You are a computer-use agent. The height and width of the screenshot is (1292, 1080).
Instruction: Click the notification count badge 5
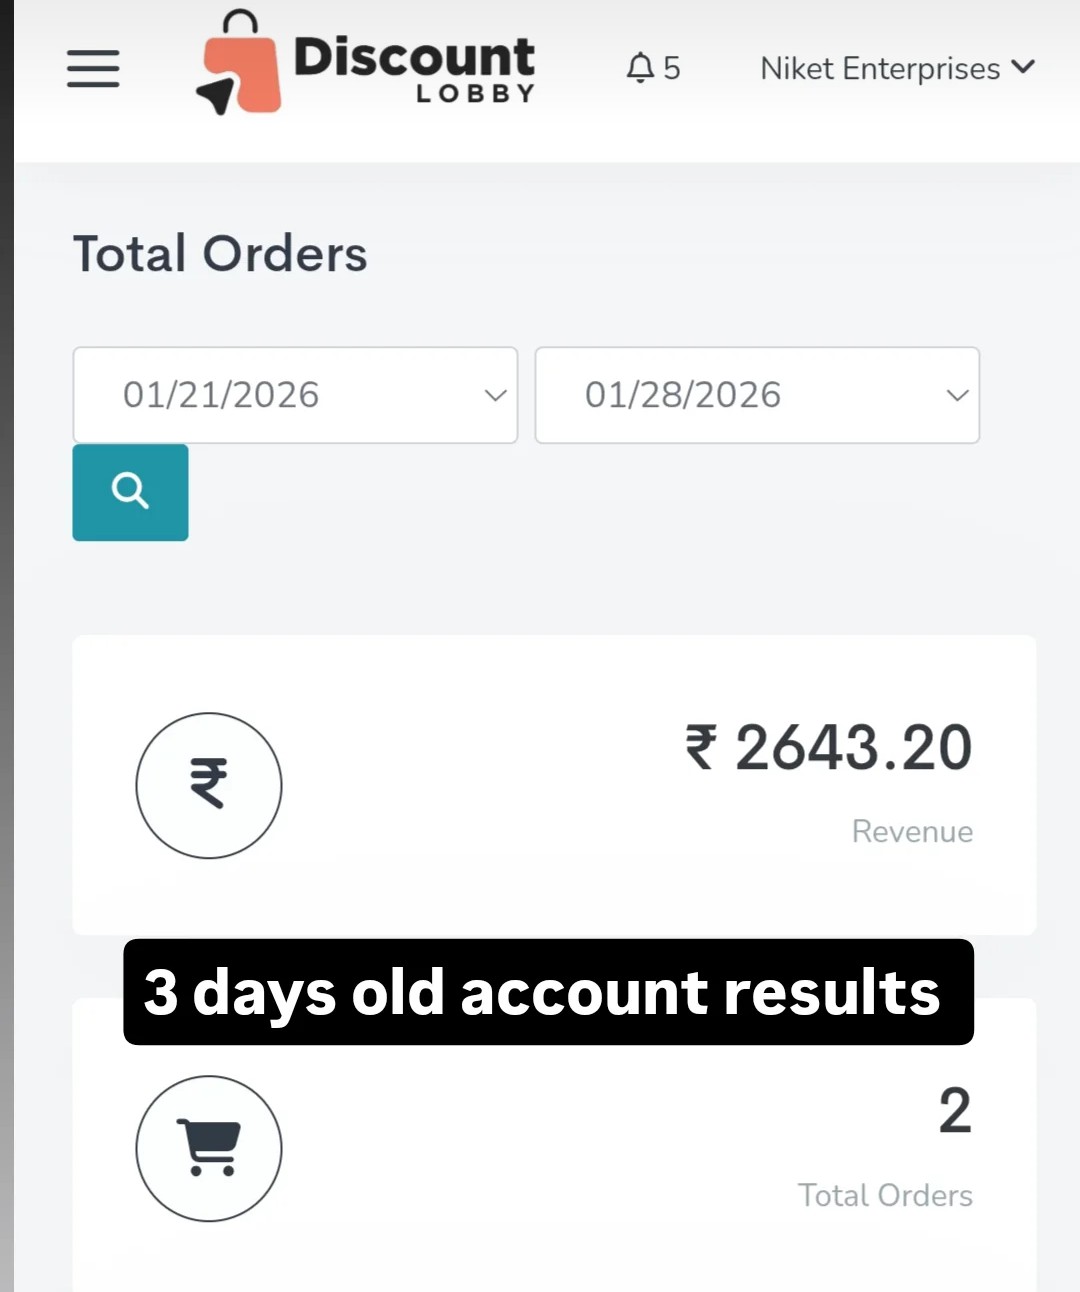pyautogui.click(x=672, y=68)
